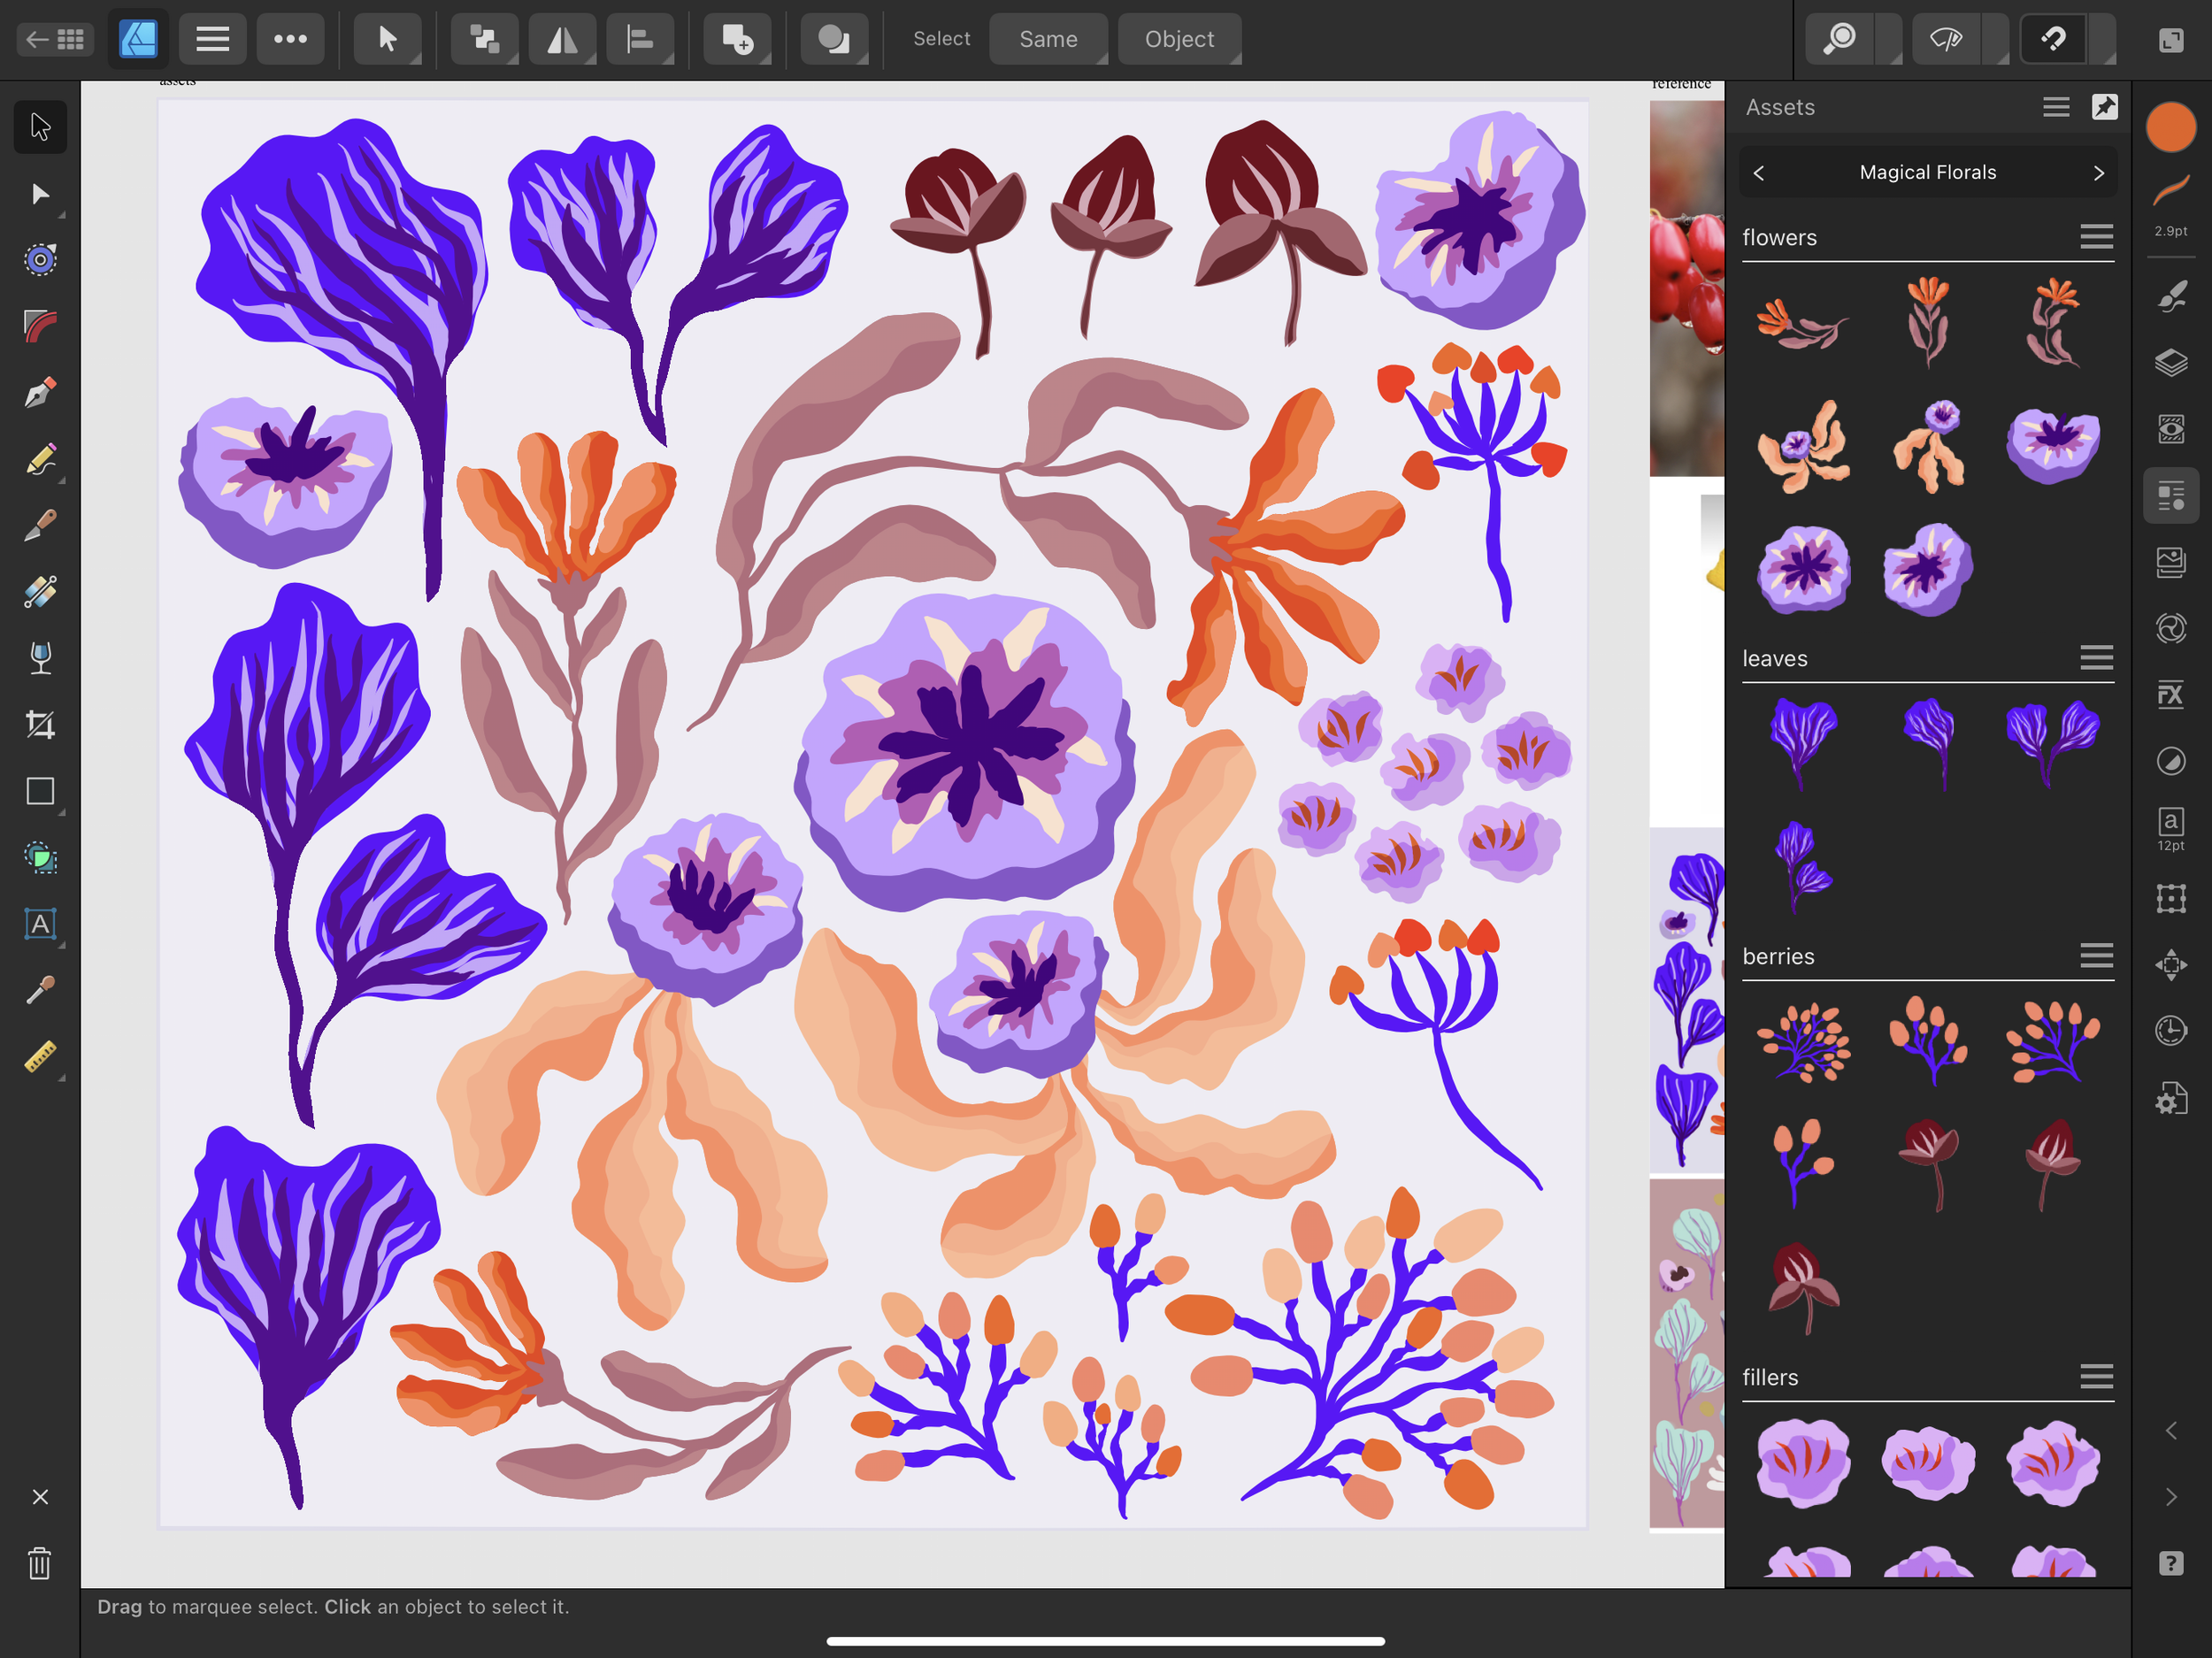Open the more options ellipsis menu
Image resolution: width=2212 pixels, height=1658 pixels.
click(290, 39)
